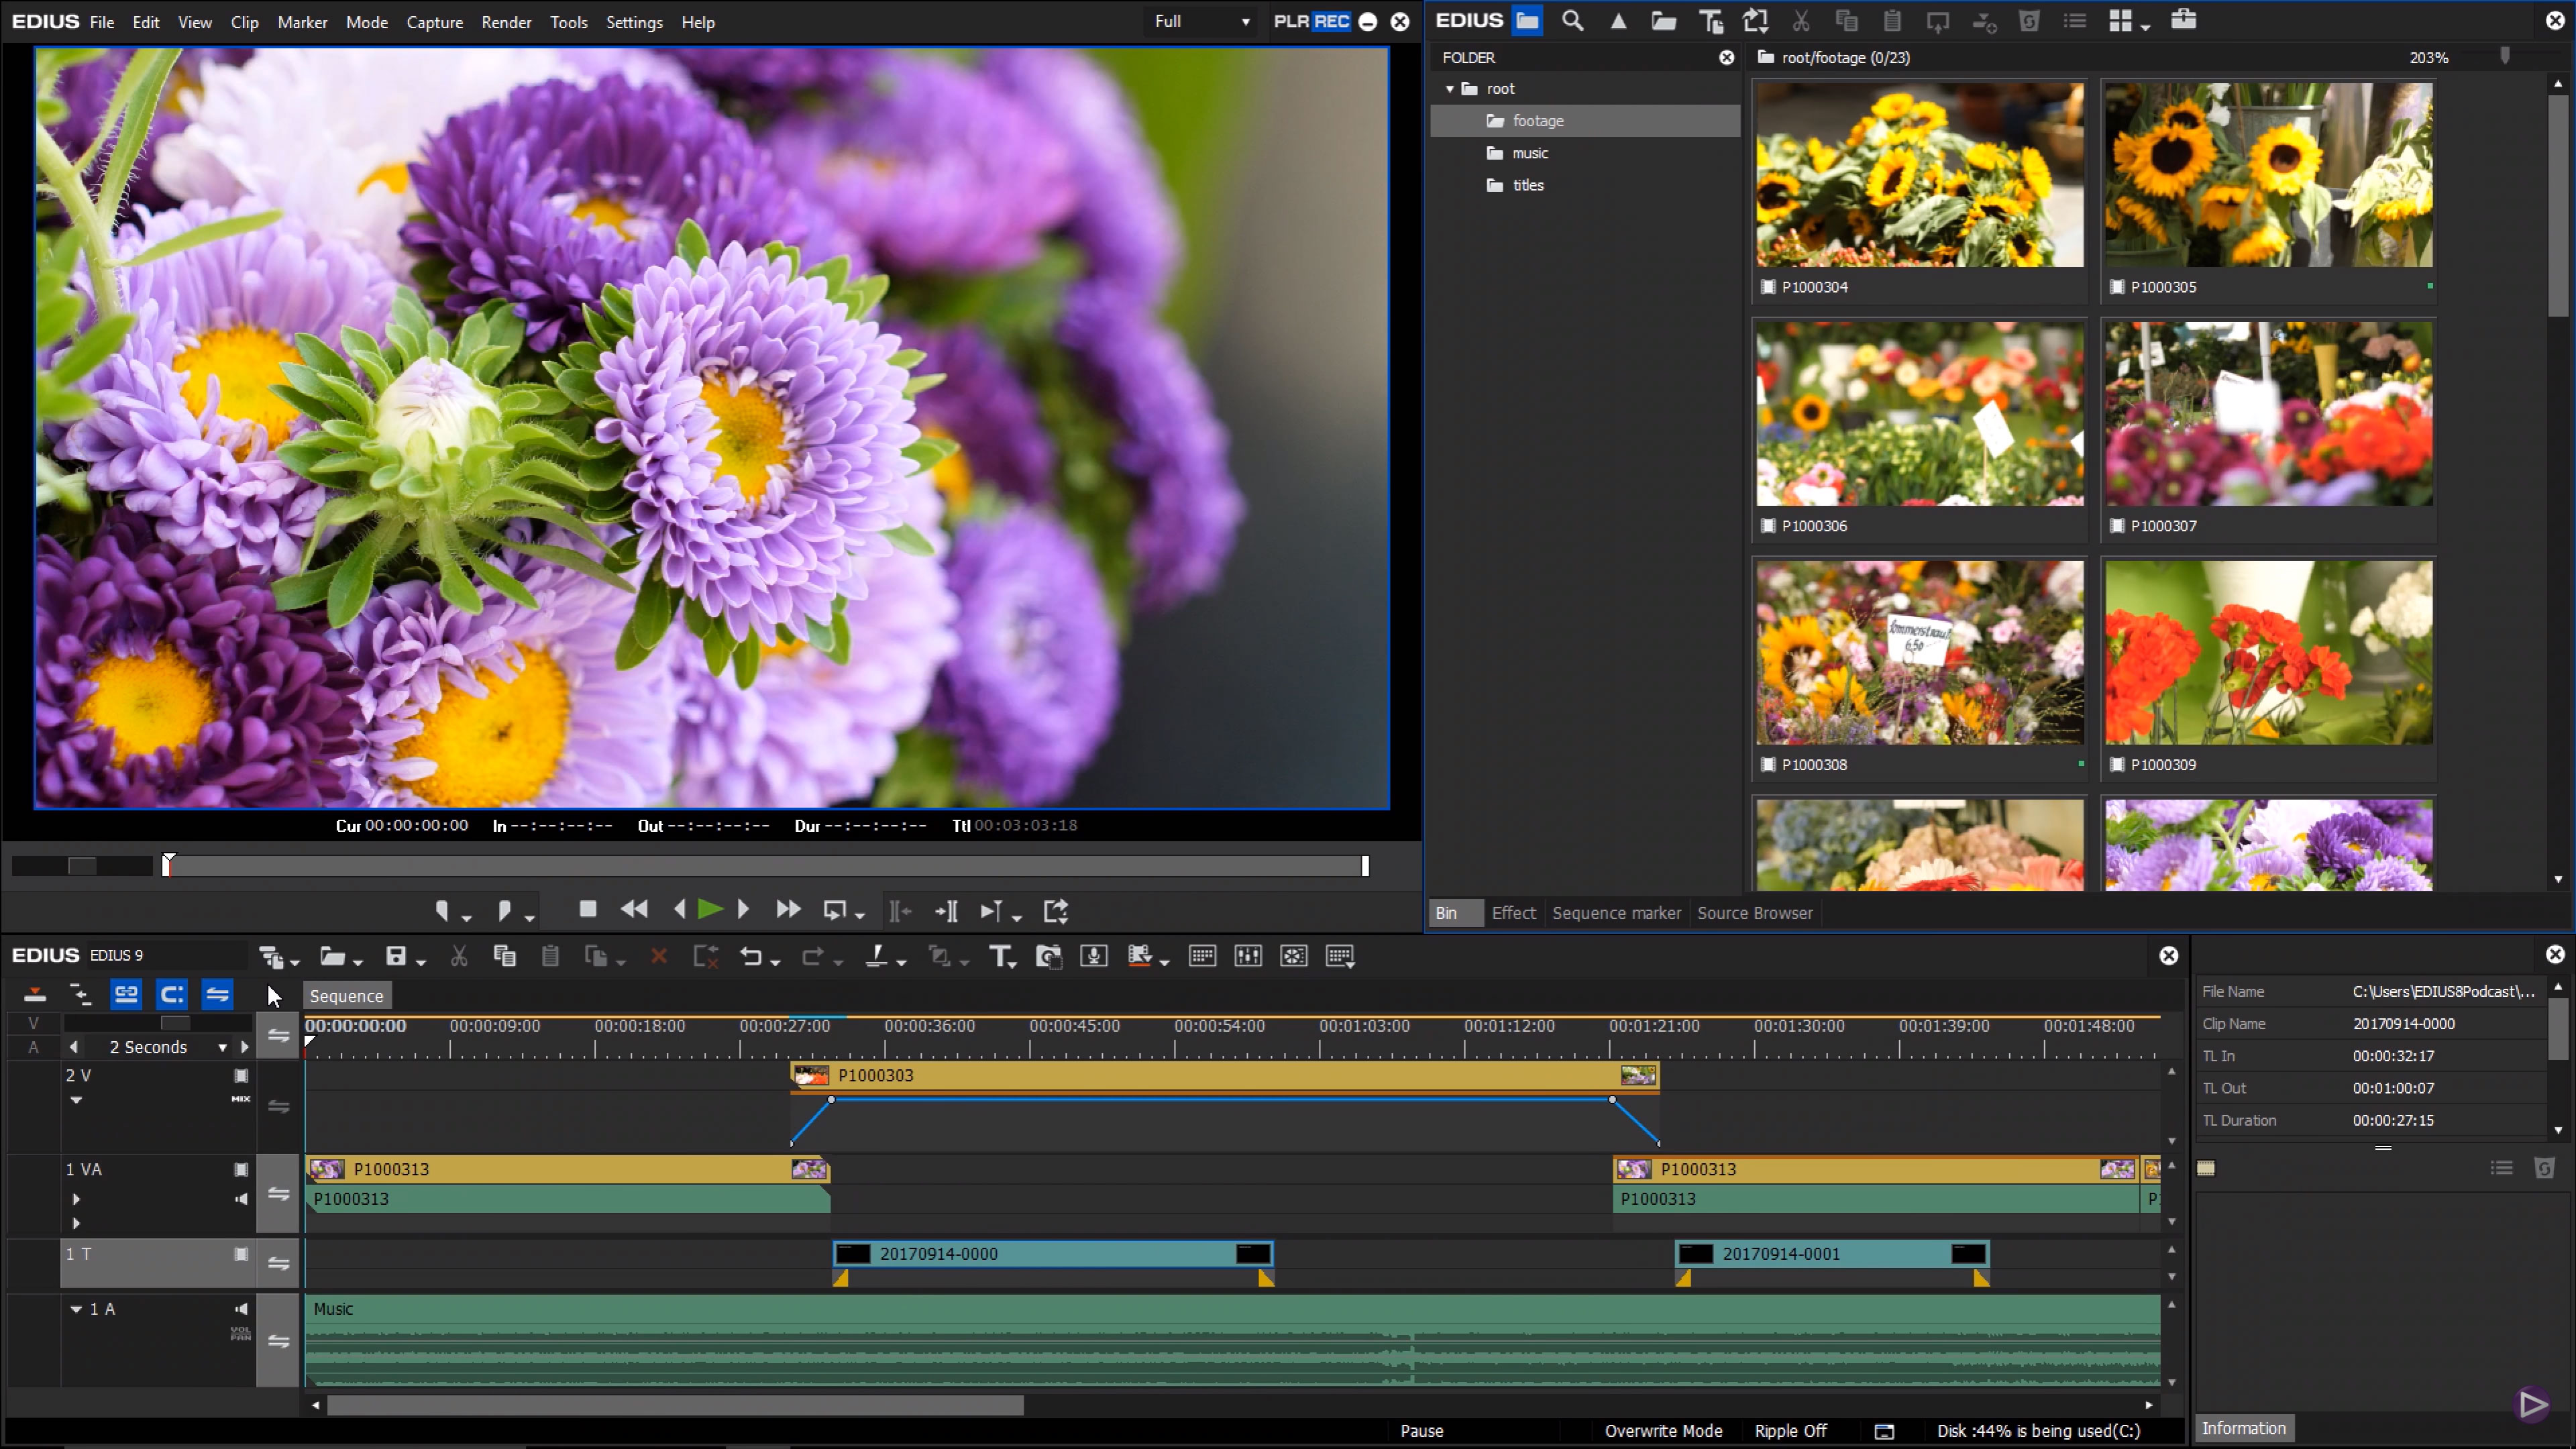
Task: Toggle mute on the 1 VA track
Action: coord(241,1199)
